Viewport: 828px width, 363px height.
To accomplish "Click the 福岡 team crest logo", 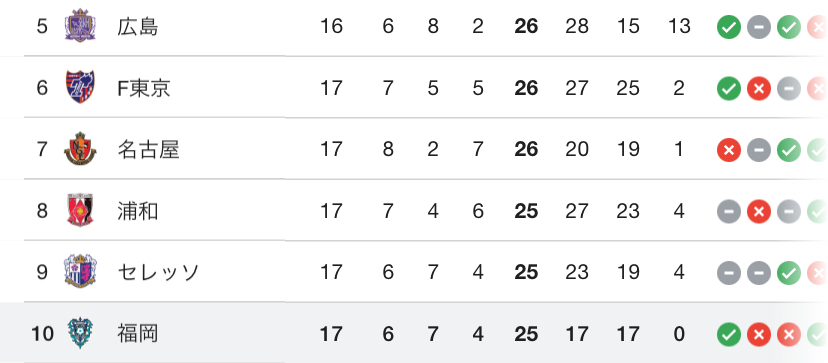I will tap(80, 333).
